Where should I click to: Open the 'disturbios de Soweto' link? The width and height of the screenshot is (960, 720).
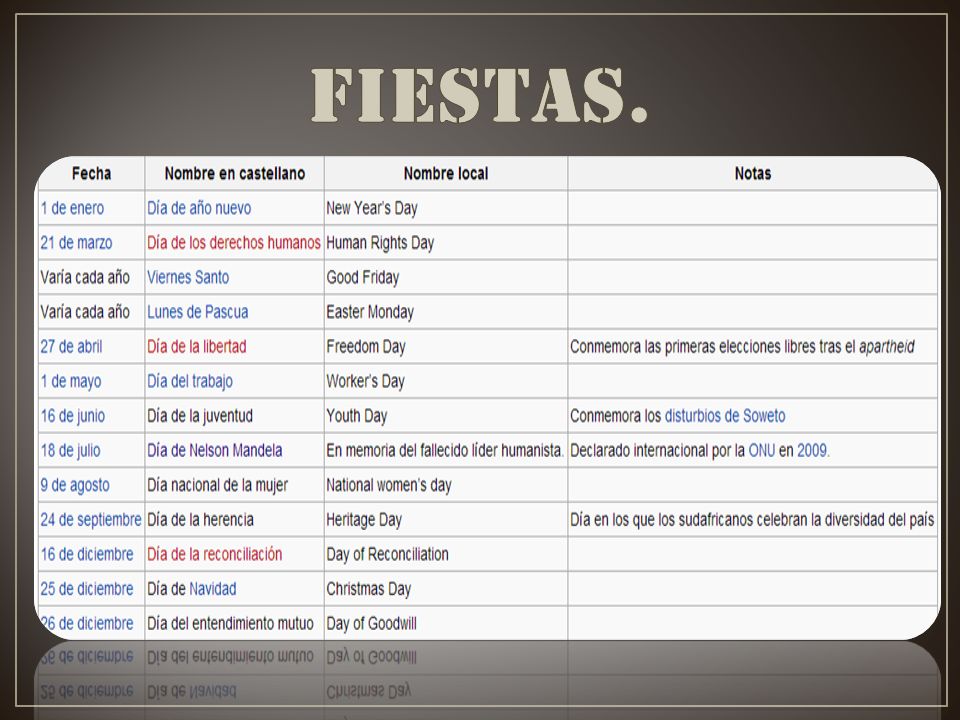click(725, 416)
